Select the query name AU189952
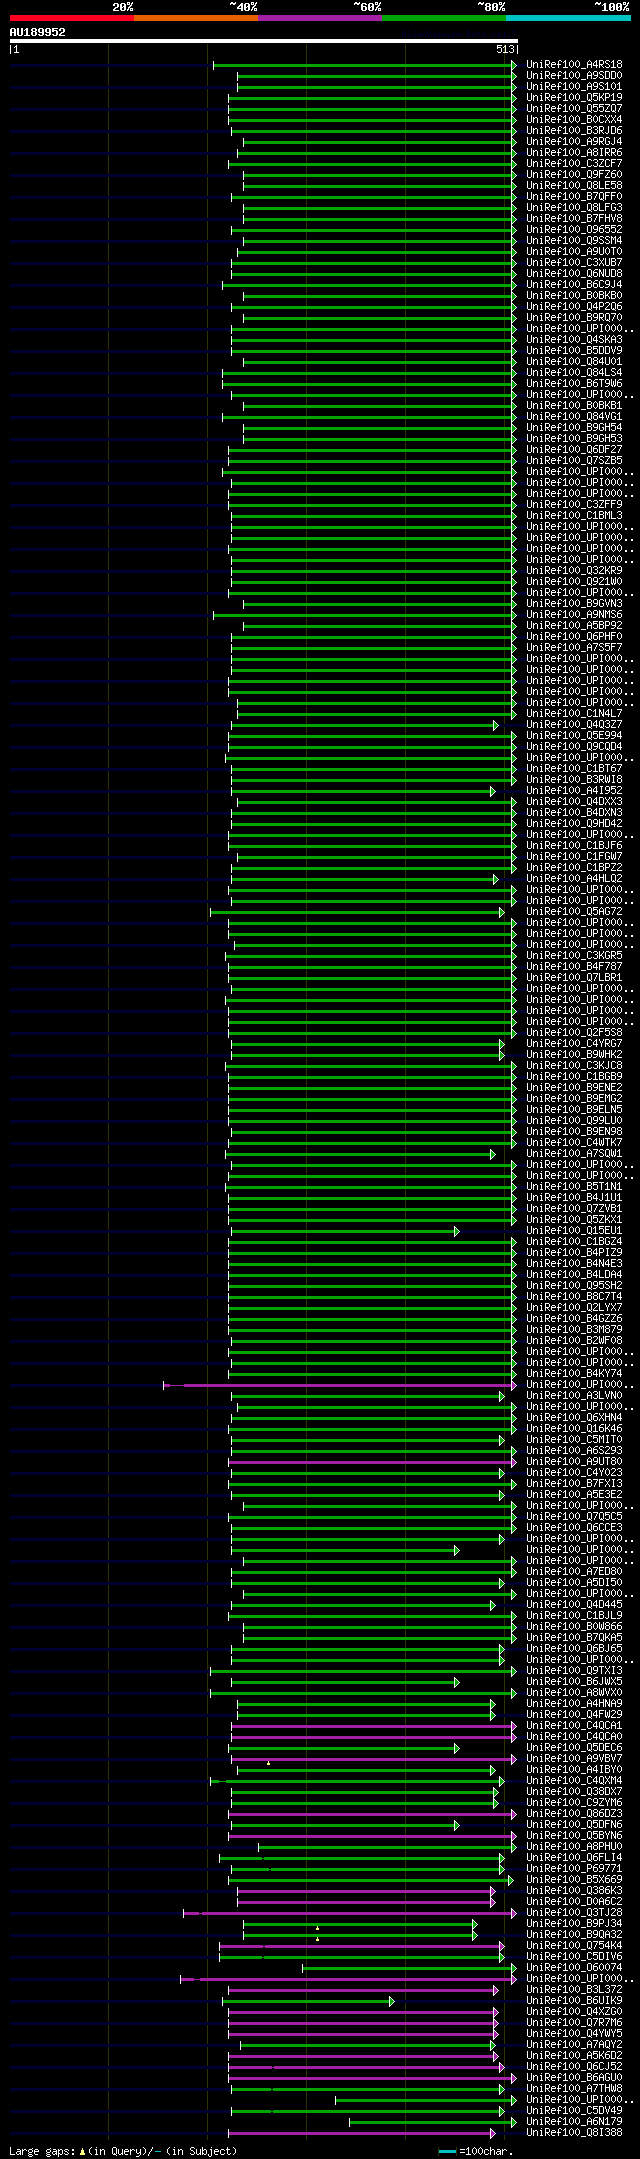Image resolution: width=640 pixels, height=2159 pixels. tap(38, 32)
